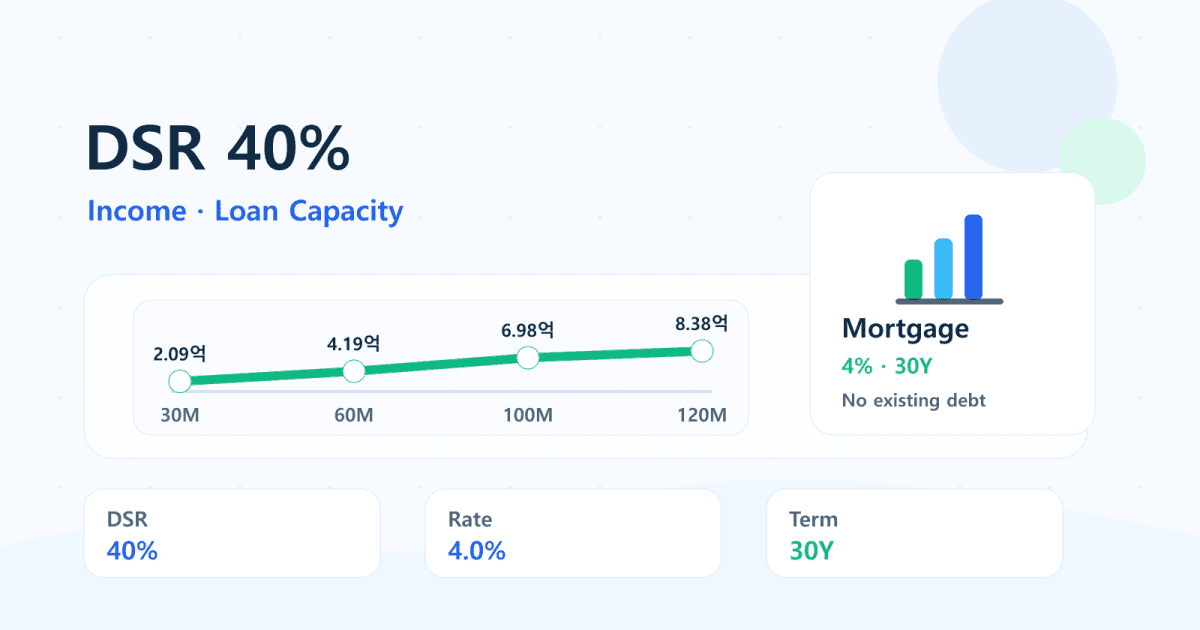Open the DSR 40% info card

232,533
